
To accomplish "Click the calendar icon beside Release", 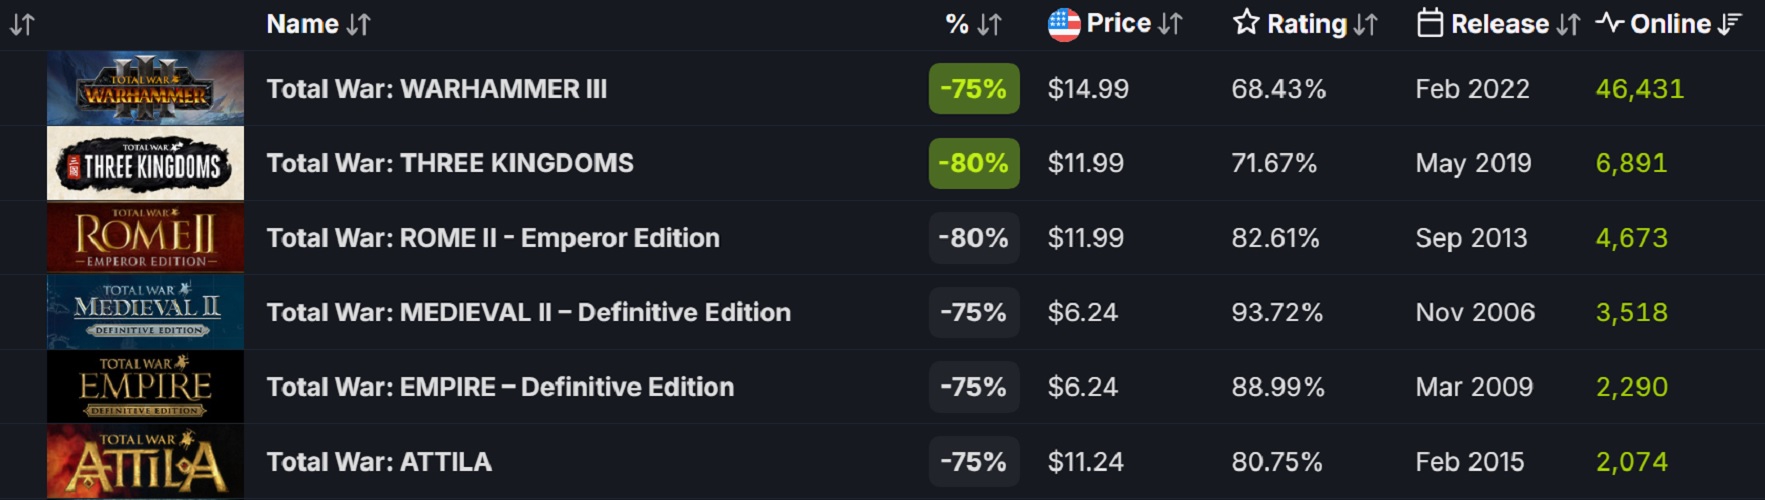I will click(1430, 23).
